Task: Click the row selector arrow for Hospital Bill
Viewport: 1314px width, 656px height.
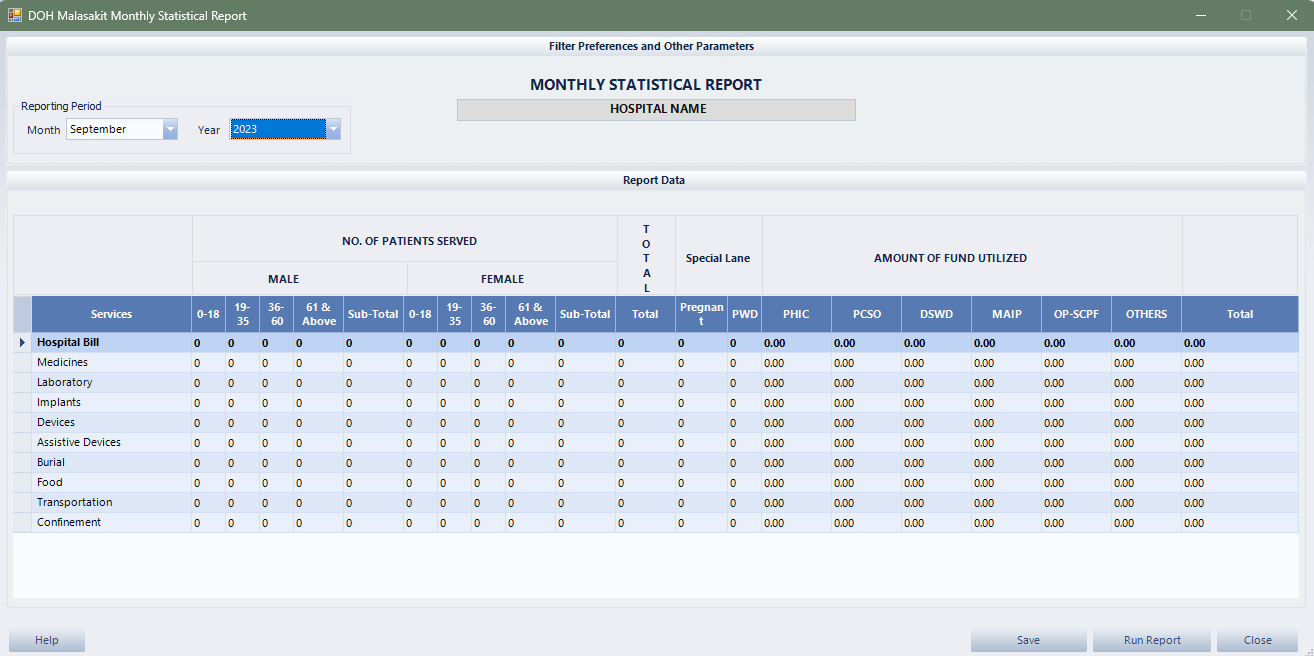Action: (22, 343)
